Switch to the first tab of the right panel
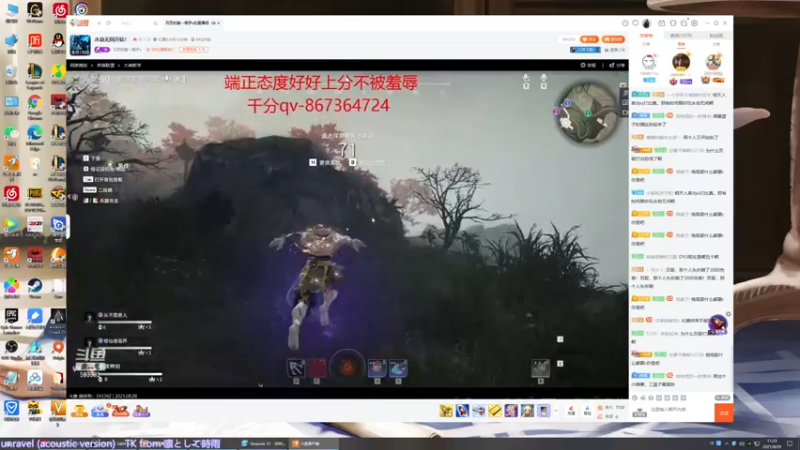Screen dimensions: 800x450 coord(646,36)
